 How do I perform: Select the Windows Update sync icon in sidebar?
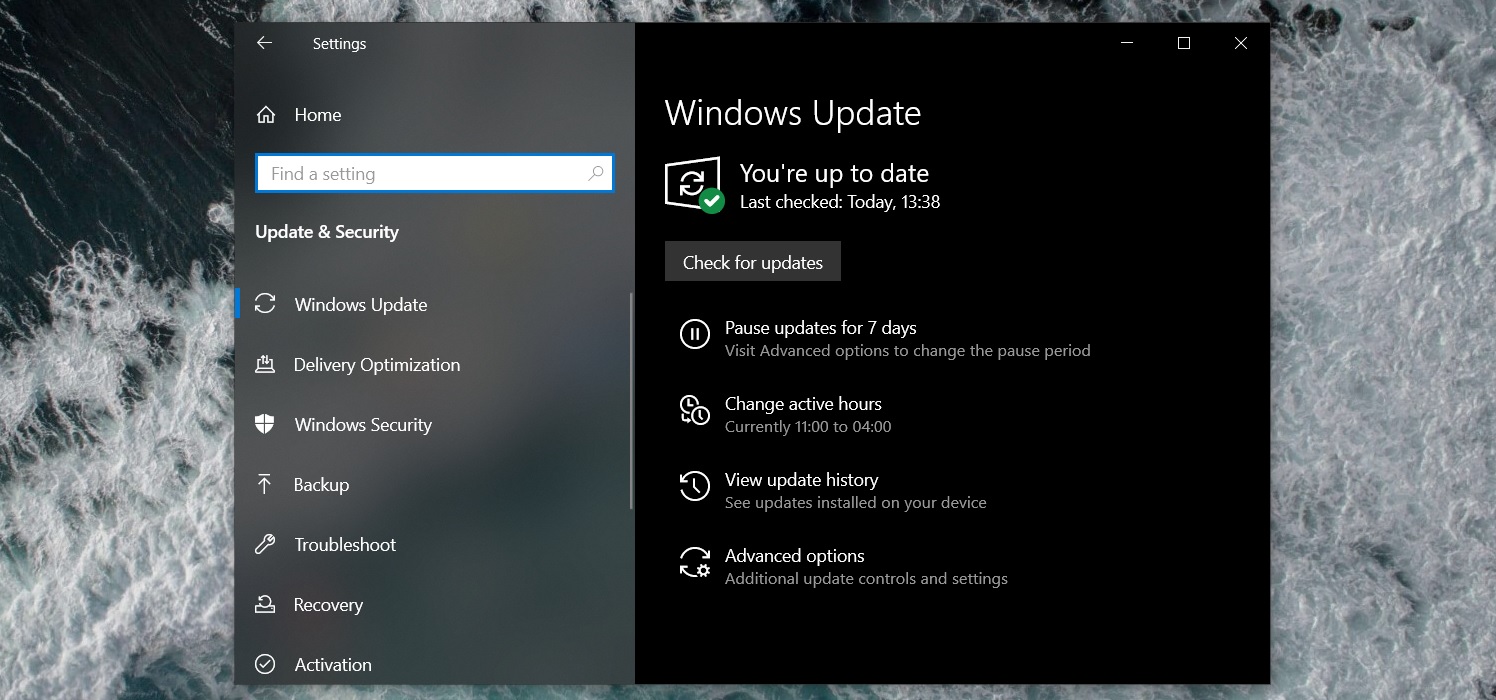click(265, 304)
